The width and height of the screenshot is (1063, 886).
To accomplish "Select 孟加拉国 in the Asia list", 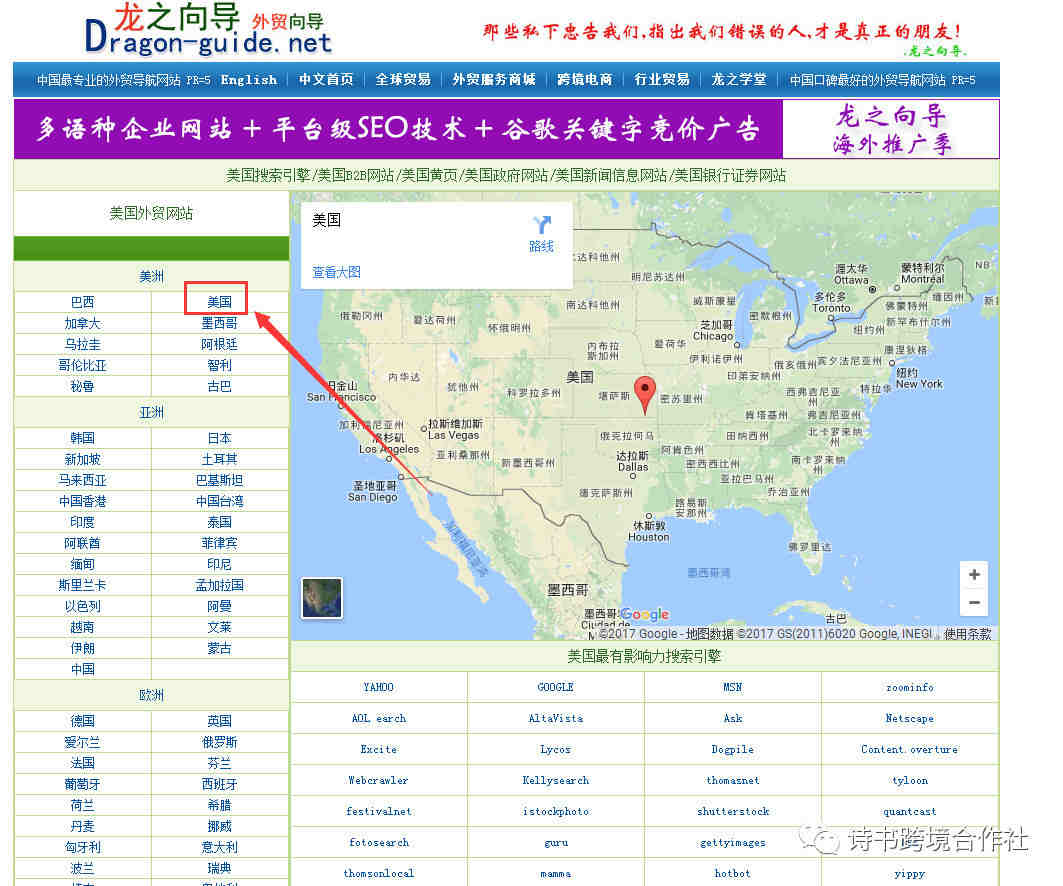I will click(x=219, y=585).
